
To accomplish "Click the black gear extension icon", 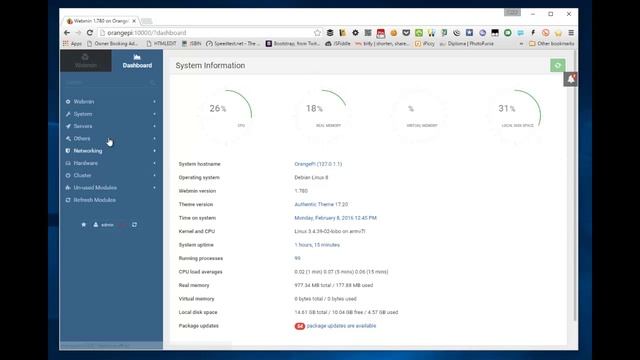I will pyautogui.click(x=356, y=33).
